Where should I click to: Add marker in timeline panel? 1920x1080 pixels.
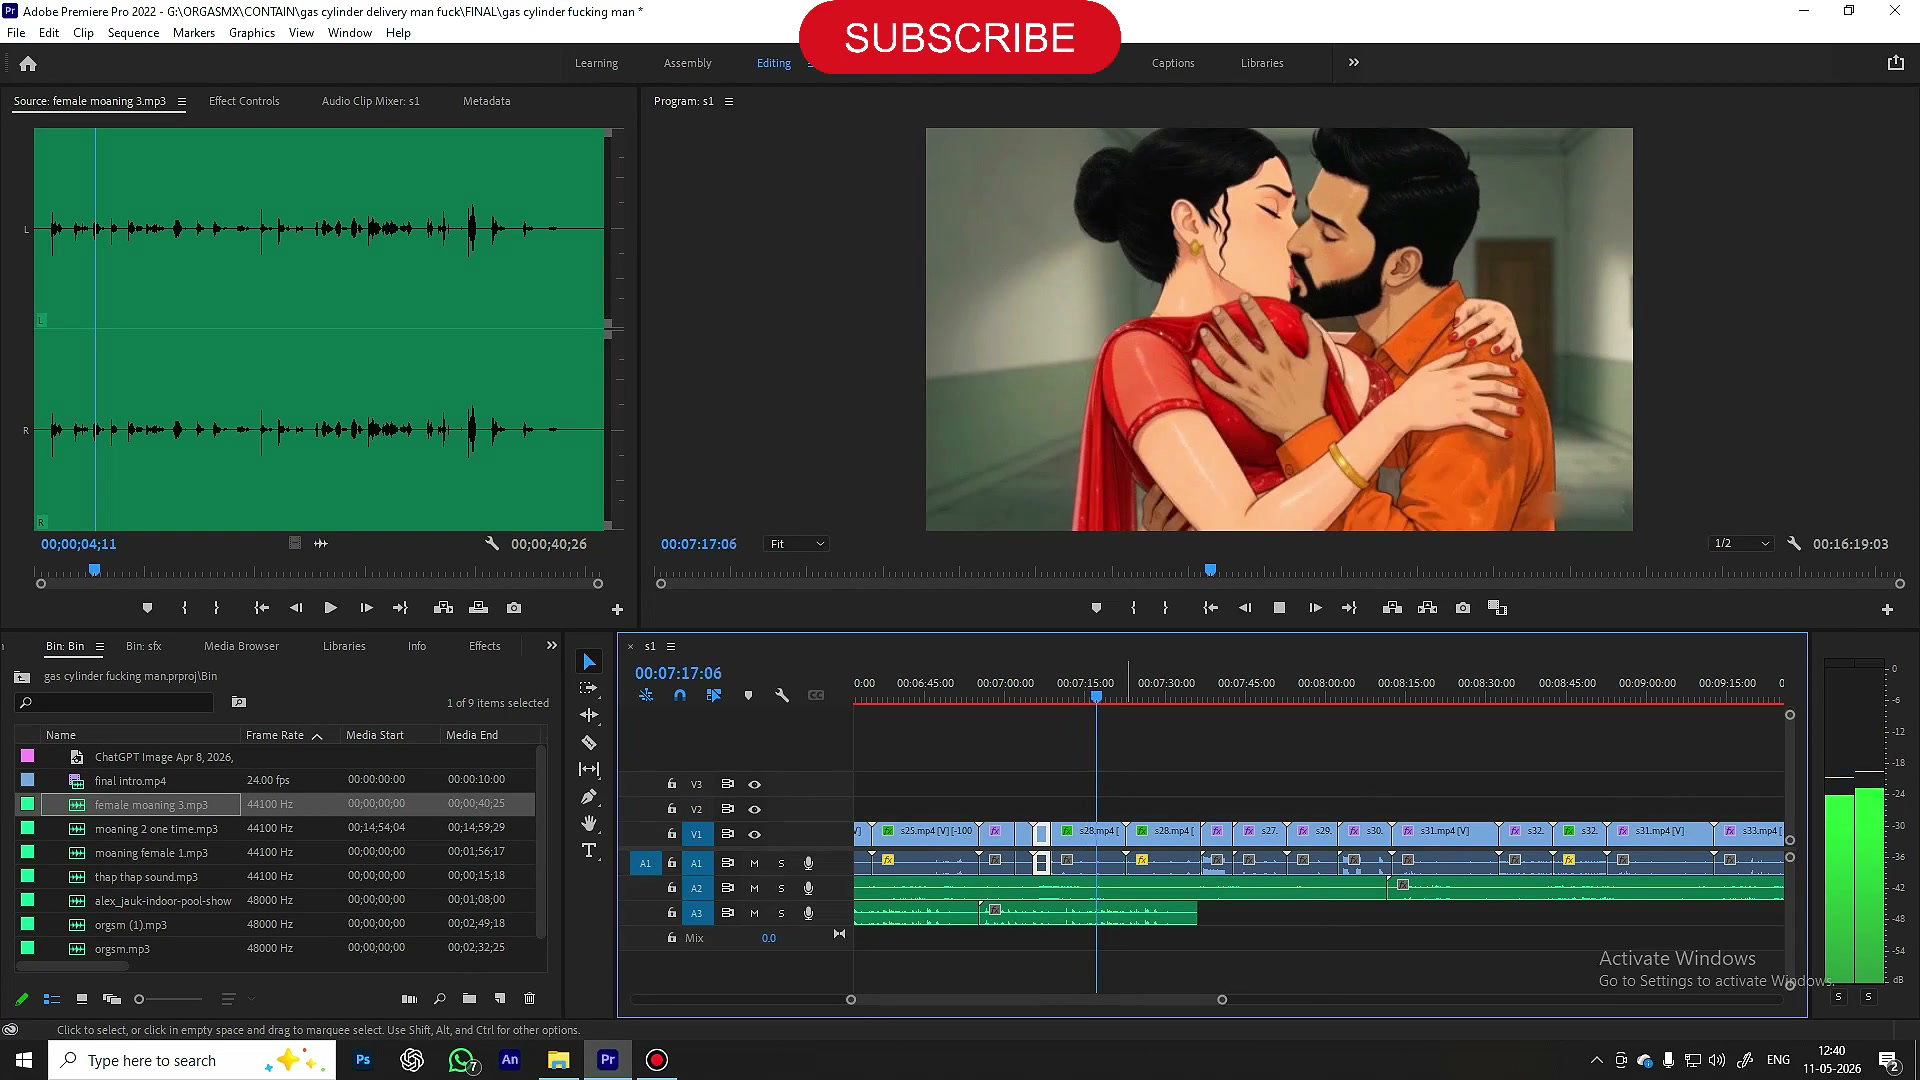(x=748, y=695)
